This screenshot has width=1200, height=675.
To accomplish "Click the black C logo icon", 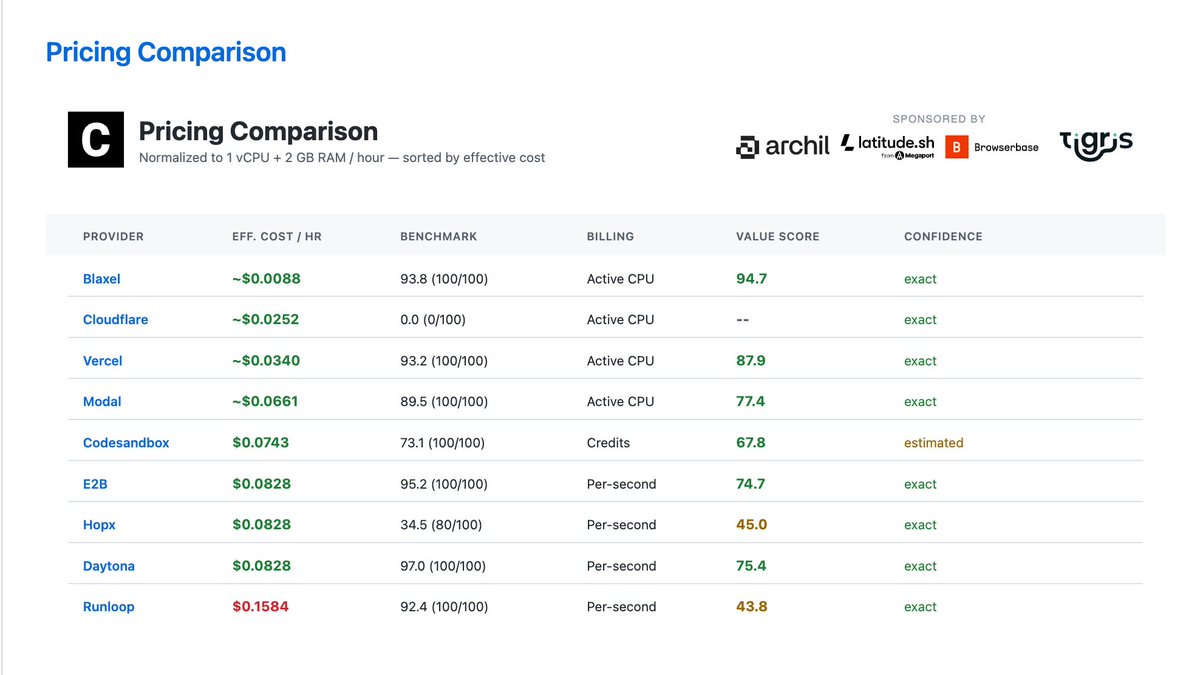I will tap(96, 140).
